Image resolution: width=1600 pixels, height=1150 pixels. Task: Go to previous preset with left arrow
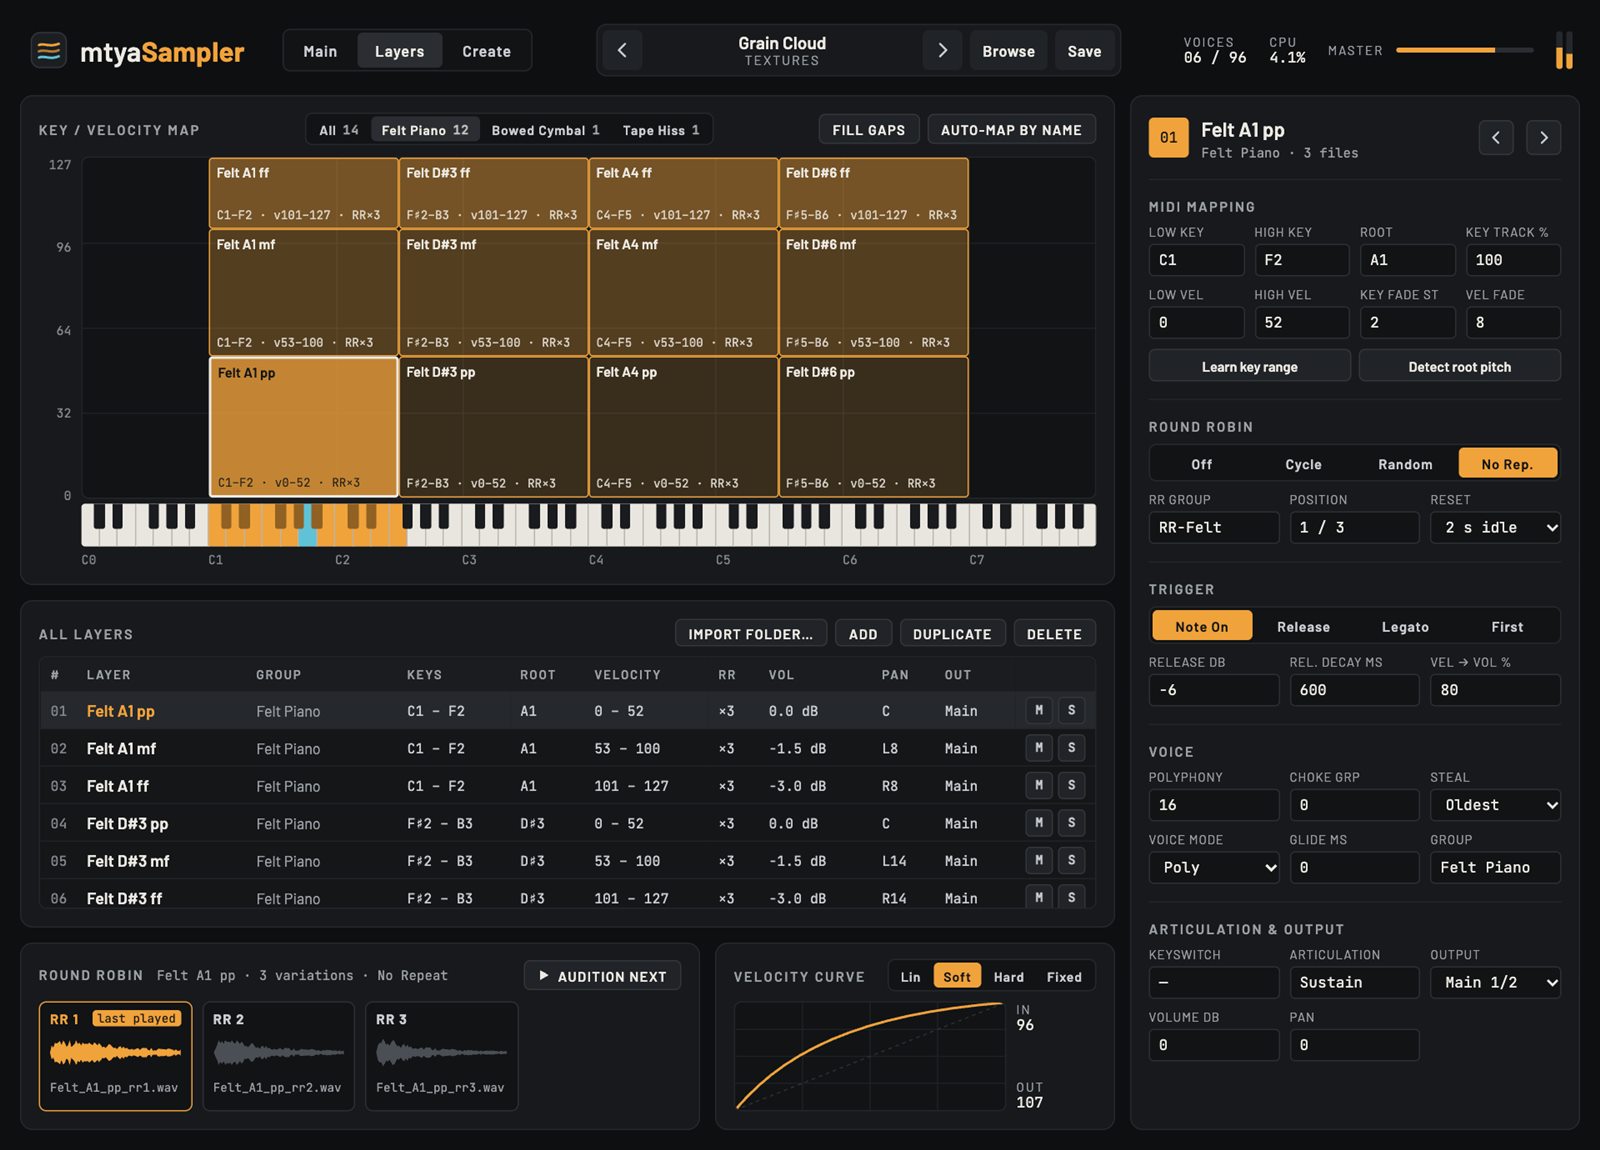[622, 50]
